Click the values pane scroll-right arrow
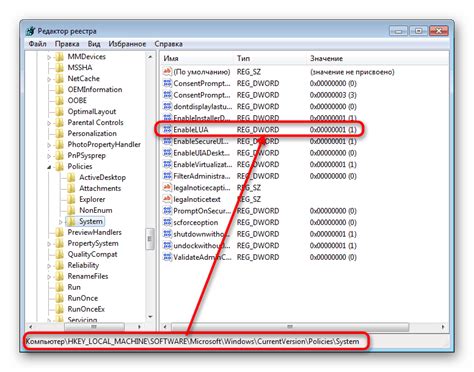Viewport: 474px width, 372px height. (x=443, y=327)
